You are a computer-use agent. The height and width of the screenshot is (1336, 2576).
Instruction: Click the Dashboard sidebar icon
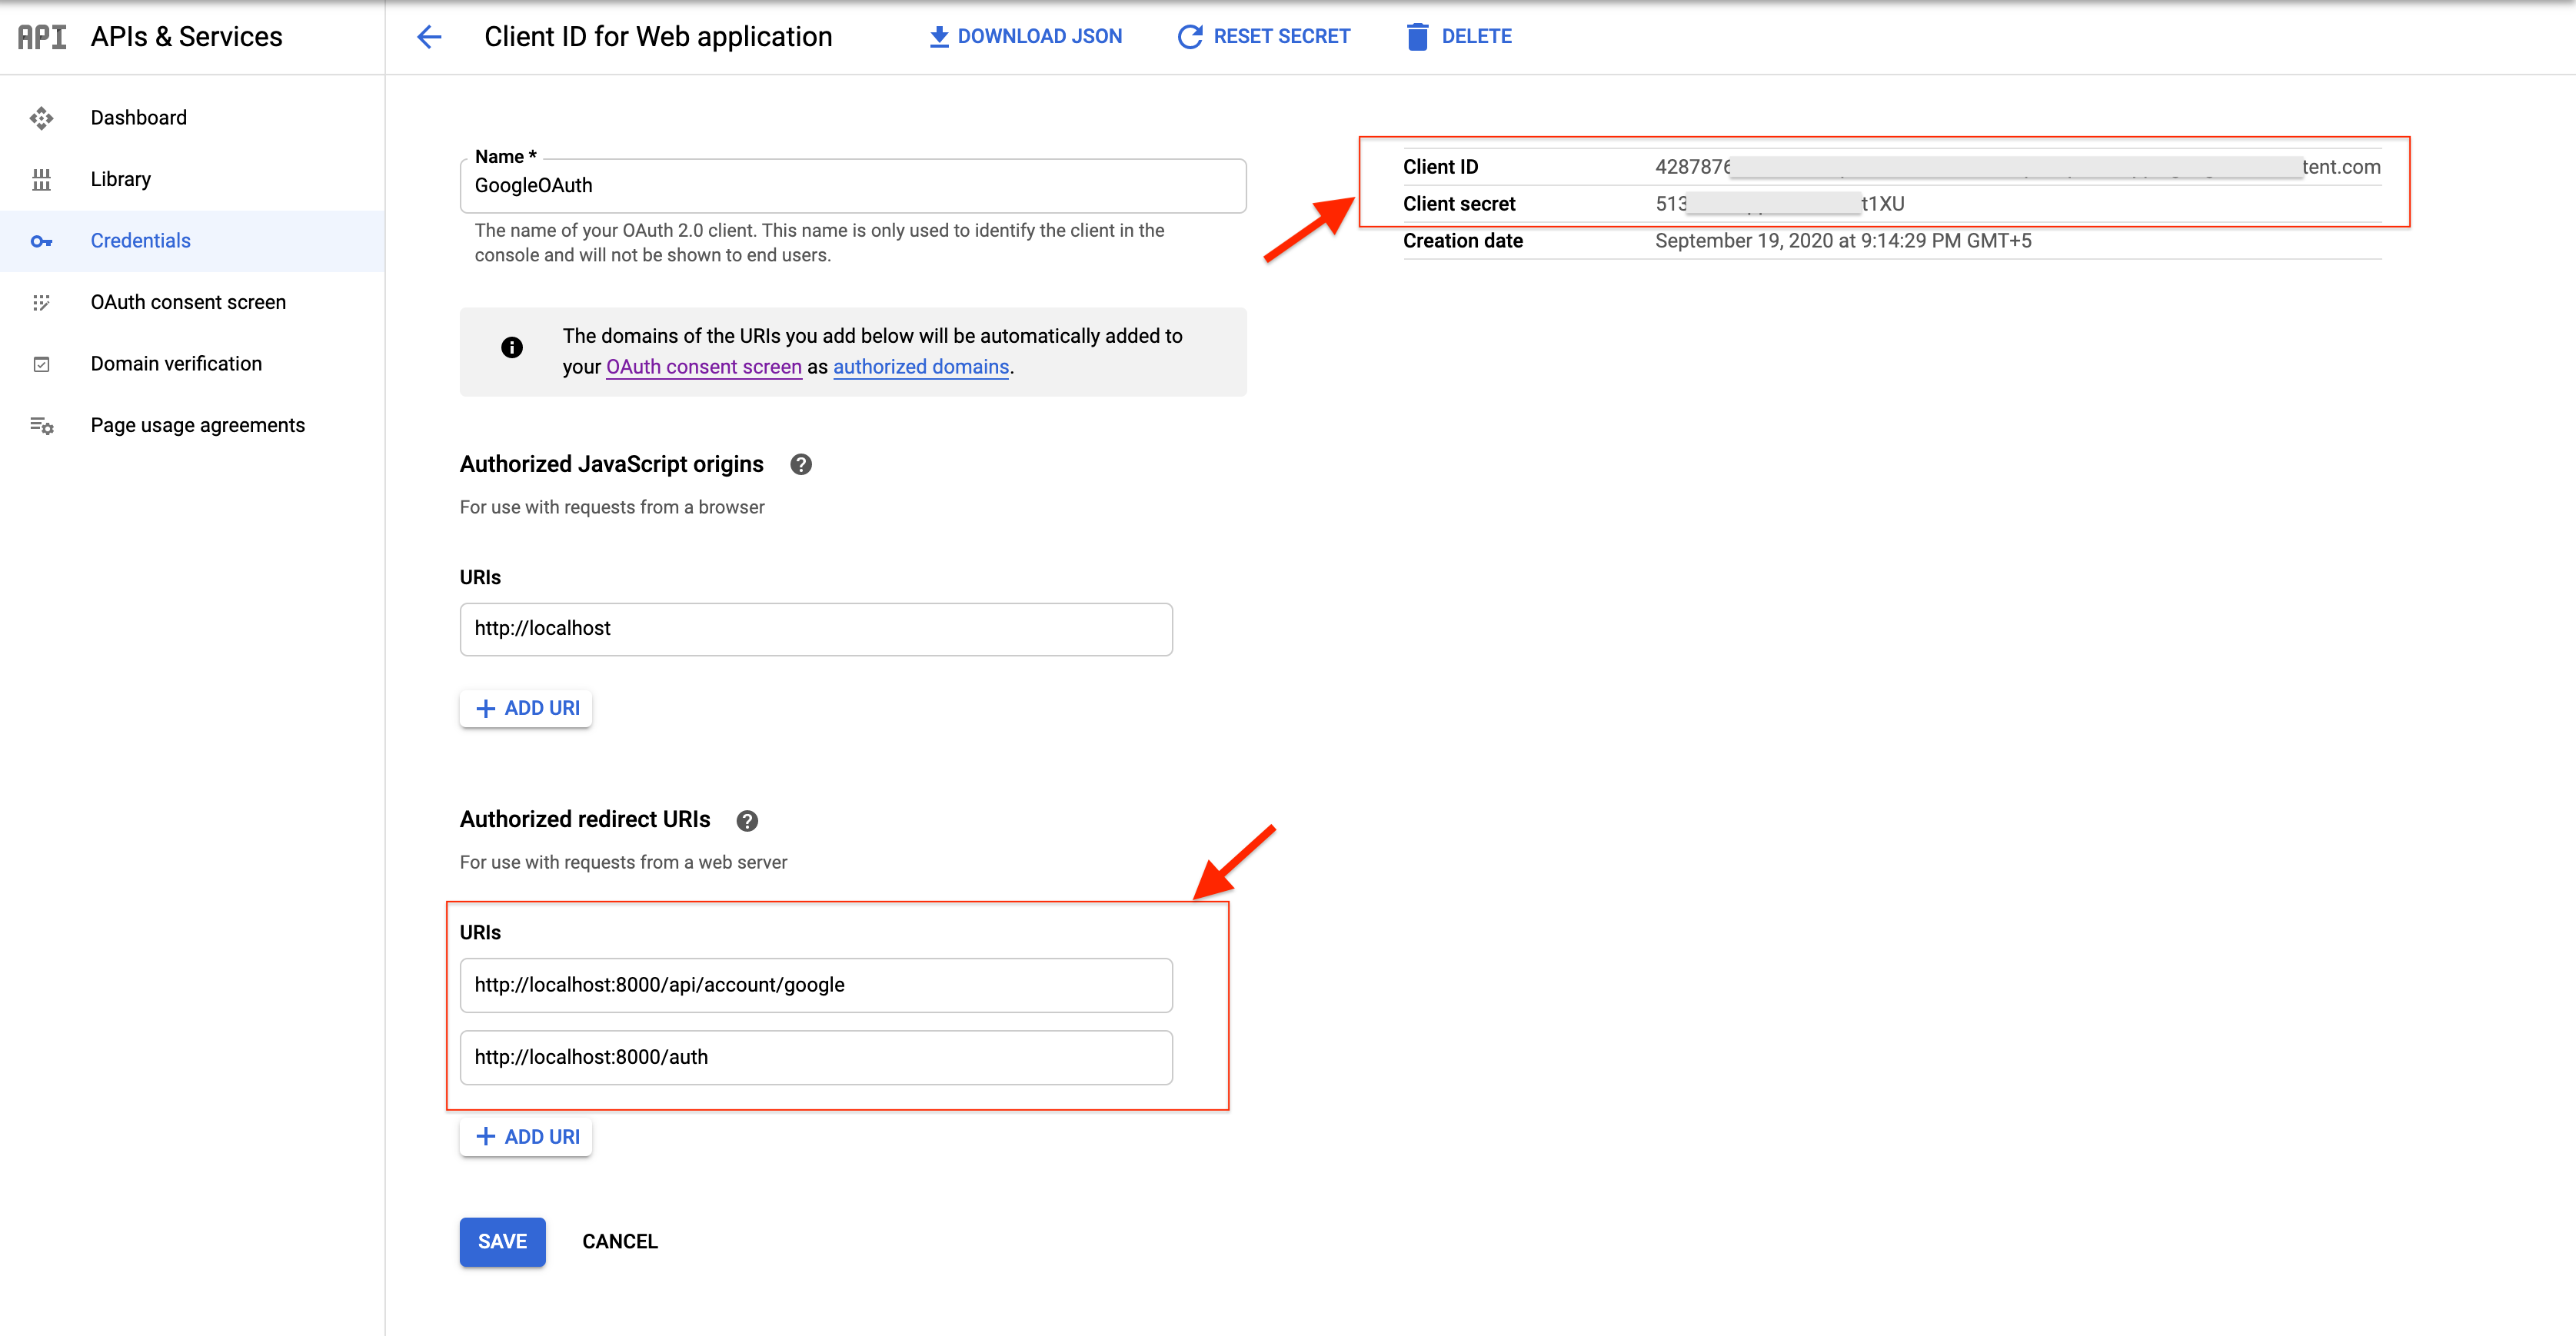(41, 118)
